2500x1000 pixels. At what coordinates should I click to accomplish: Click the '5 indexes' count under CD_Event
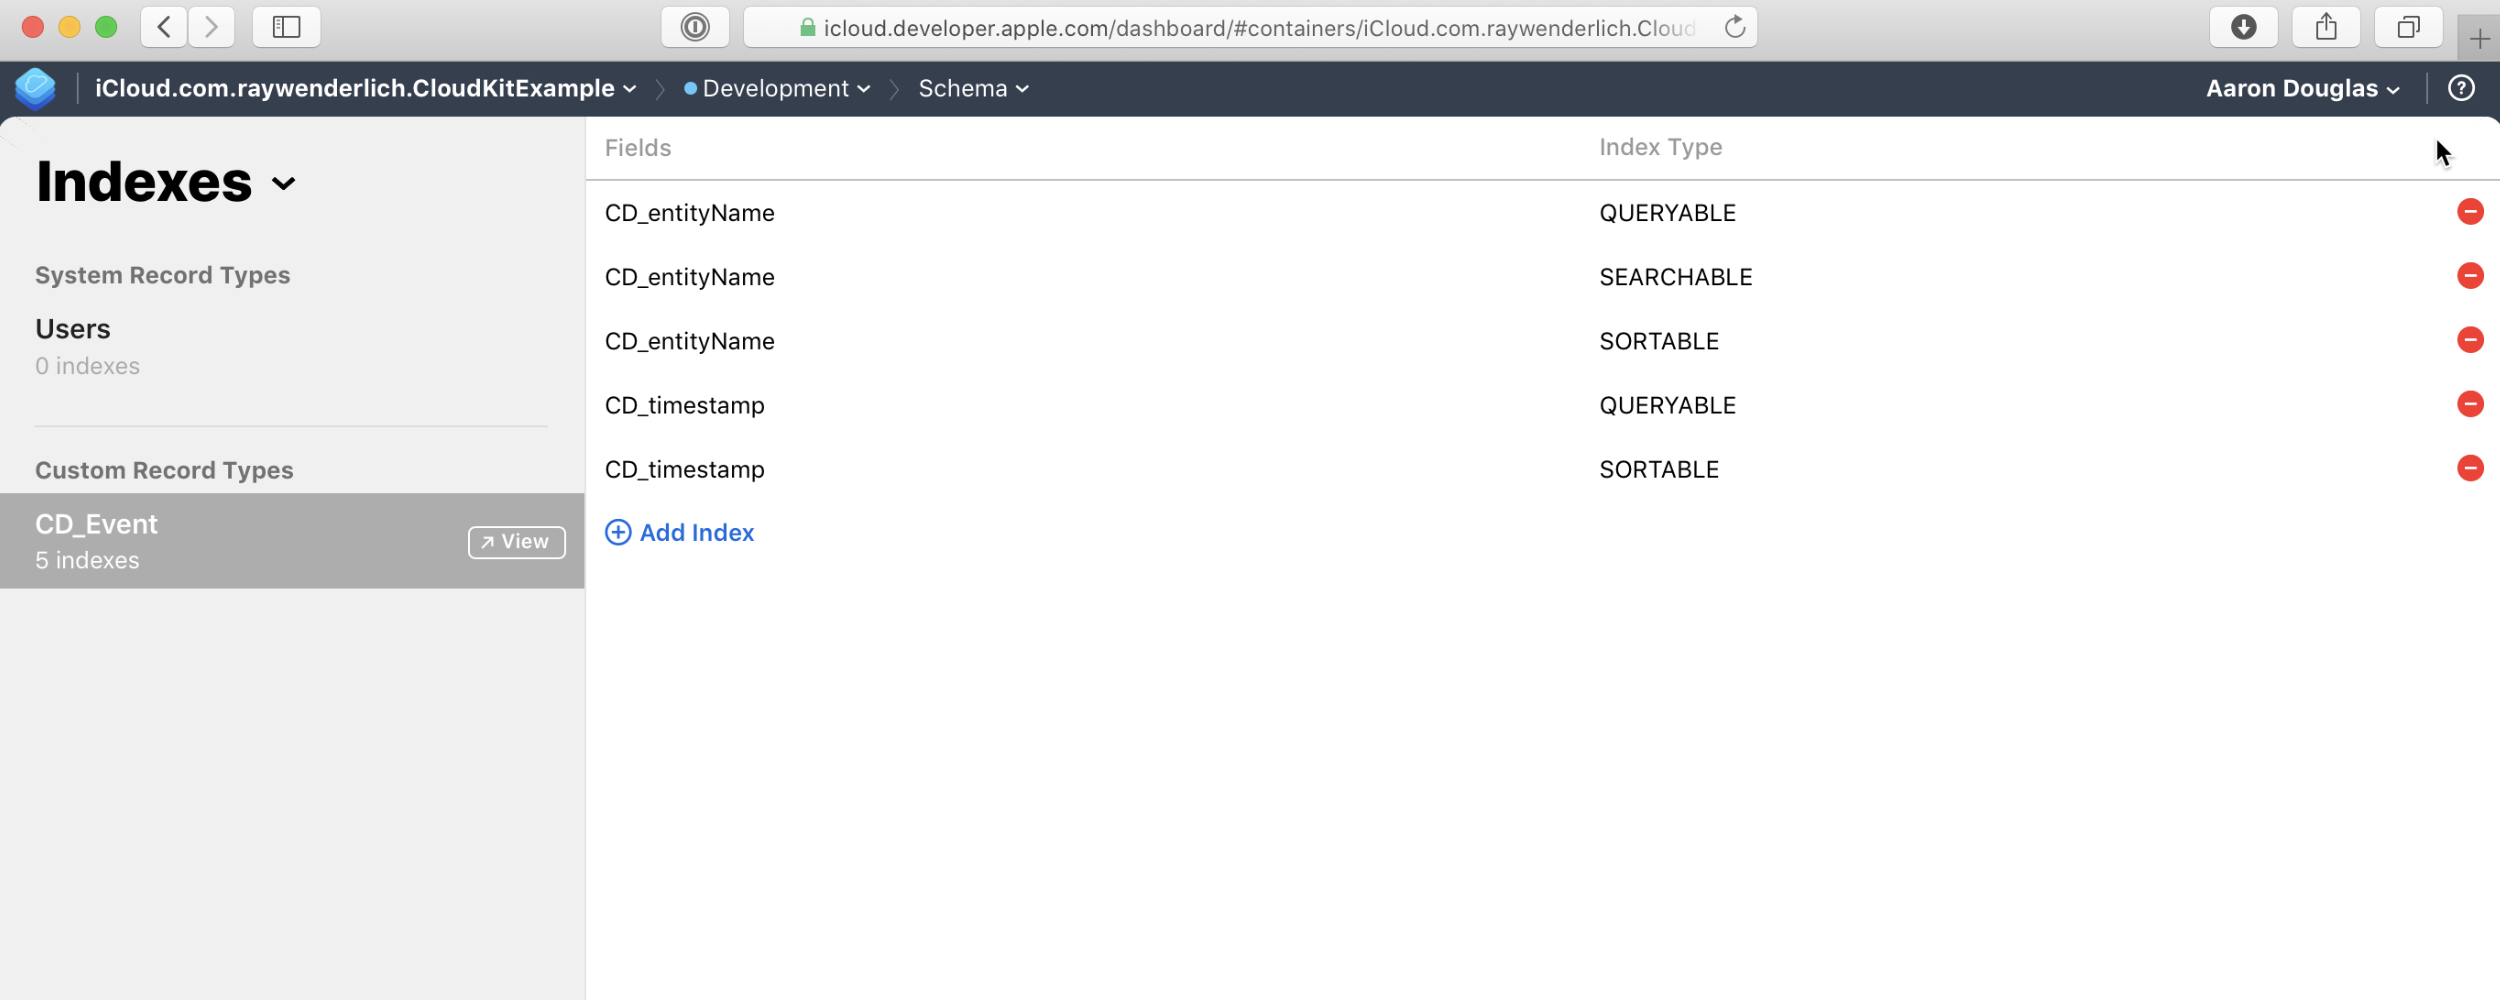pos(88,561)
